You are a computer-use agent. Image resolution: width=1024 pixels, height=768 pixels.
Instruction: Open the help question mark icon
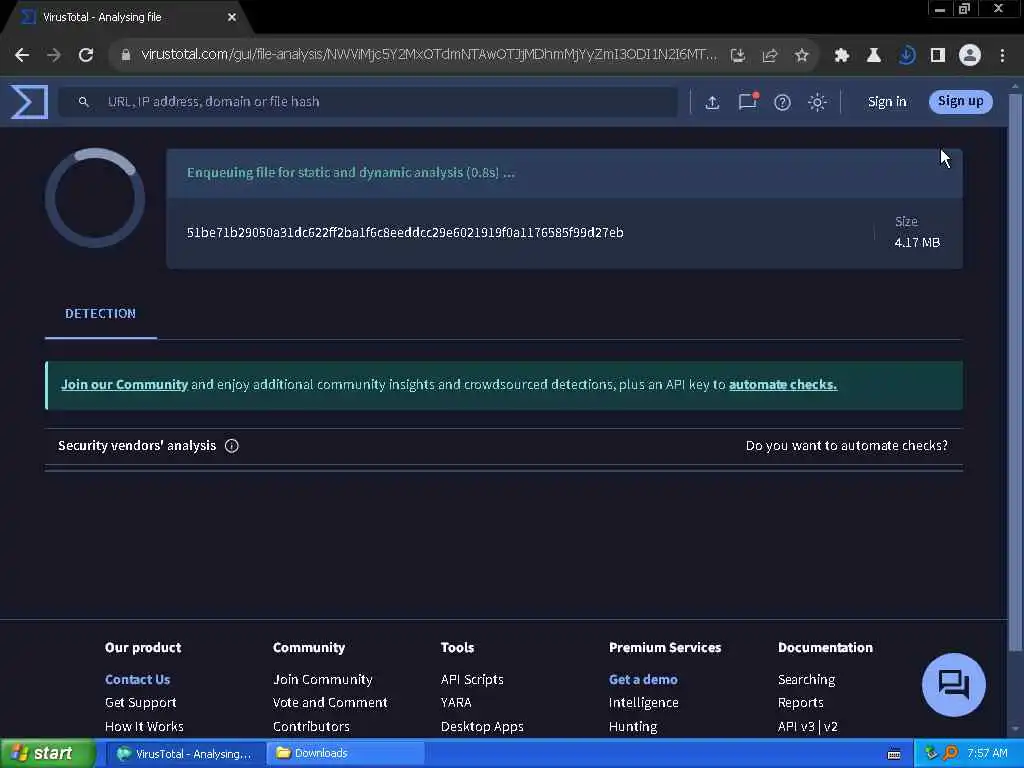782,102
